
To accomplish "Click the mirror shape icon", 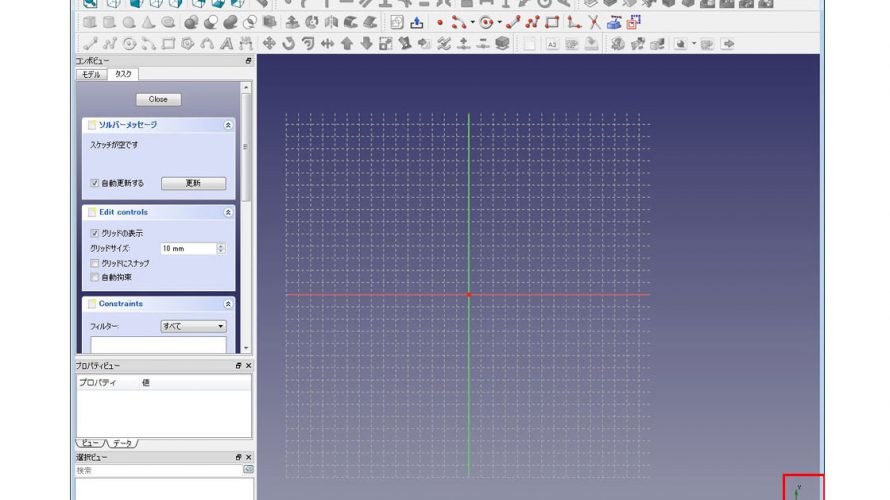I will 331,23.
